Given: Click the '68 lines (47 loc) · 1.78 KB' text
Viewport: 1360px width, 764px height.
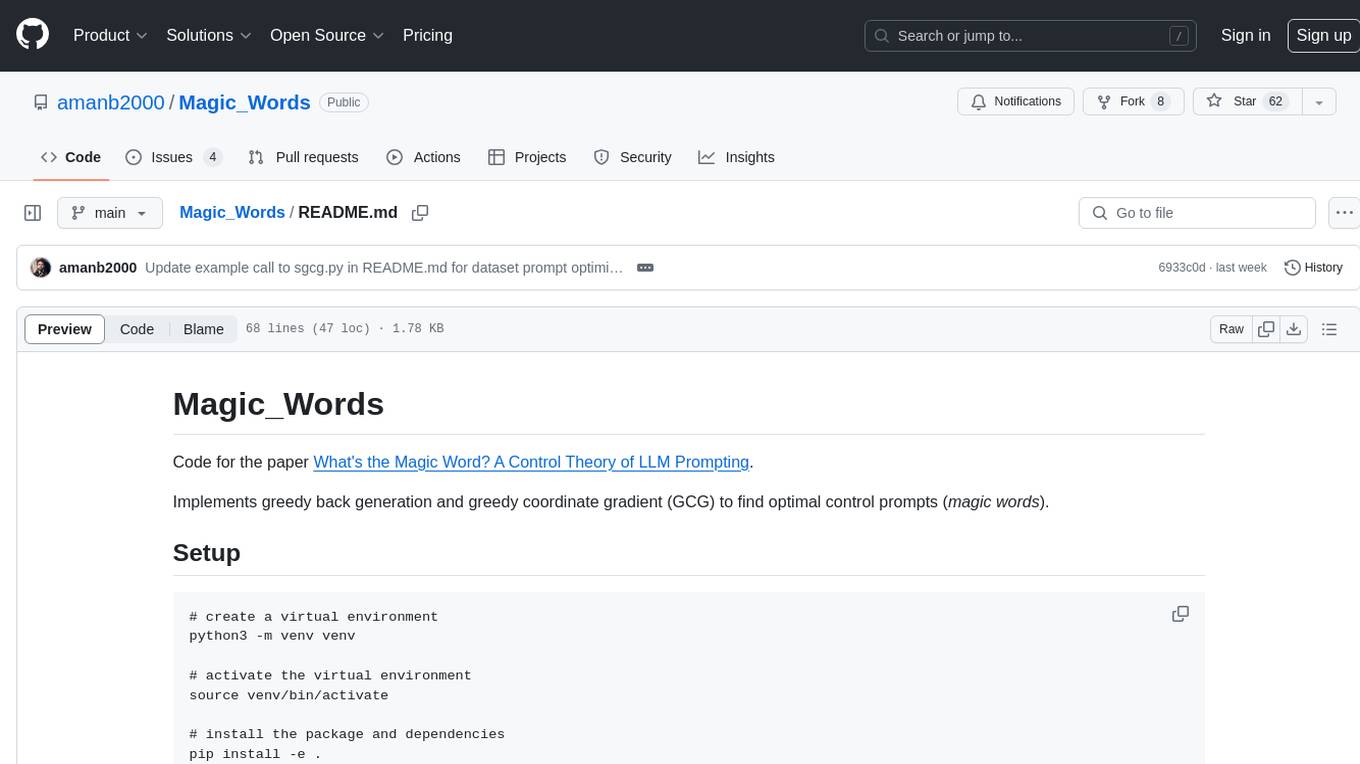Looking at the screenshot, I should tap(344, 329).
